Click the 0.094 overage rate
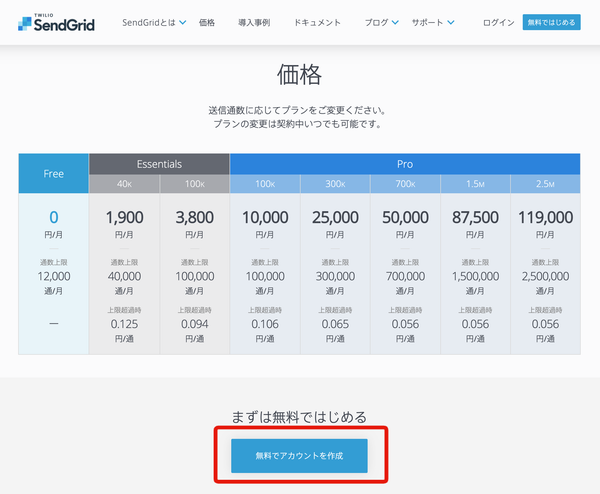 (x=195, y=324)
